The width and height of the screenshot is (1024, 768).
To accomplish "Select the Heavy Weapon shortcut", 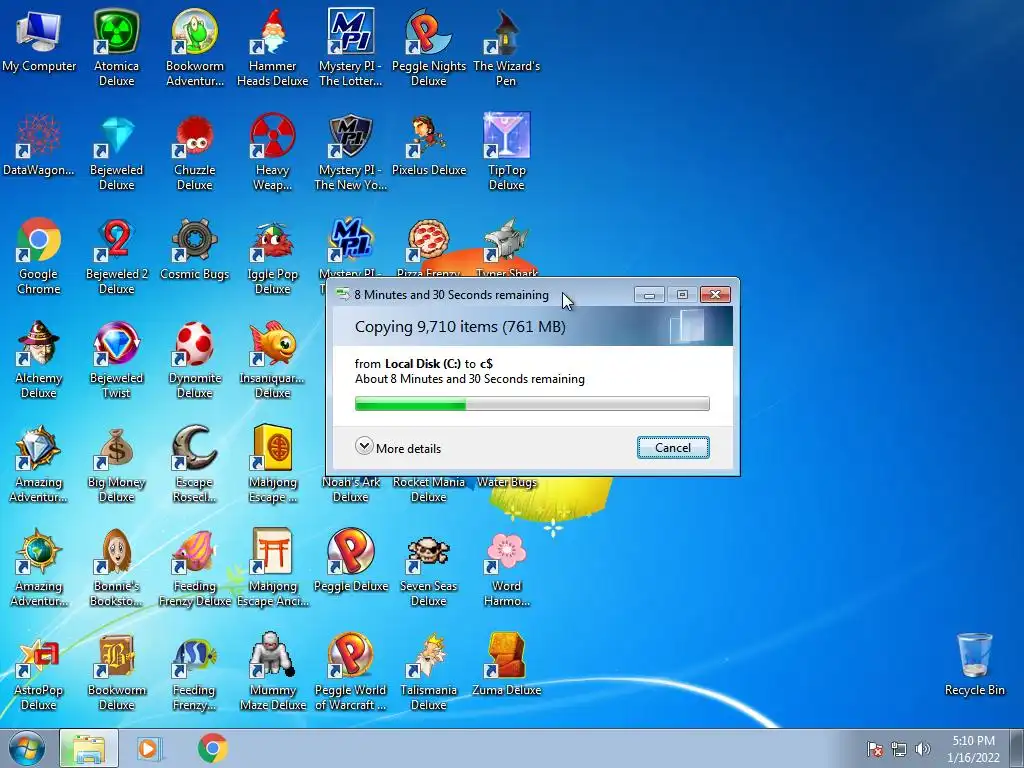I will click(272, 152).
